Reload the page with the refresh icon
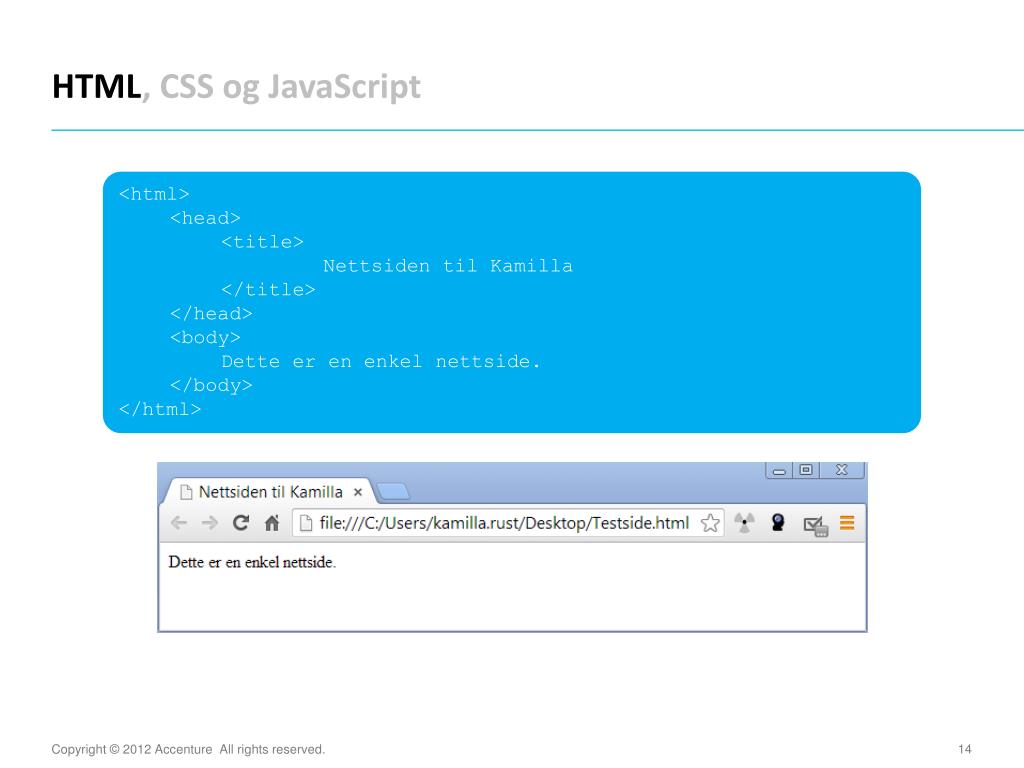The image size is (1024, 768). click(x=241, y=522)
